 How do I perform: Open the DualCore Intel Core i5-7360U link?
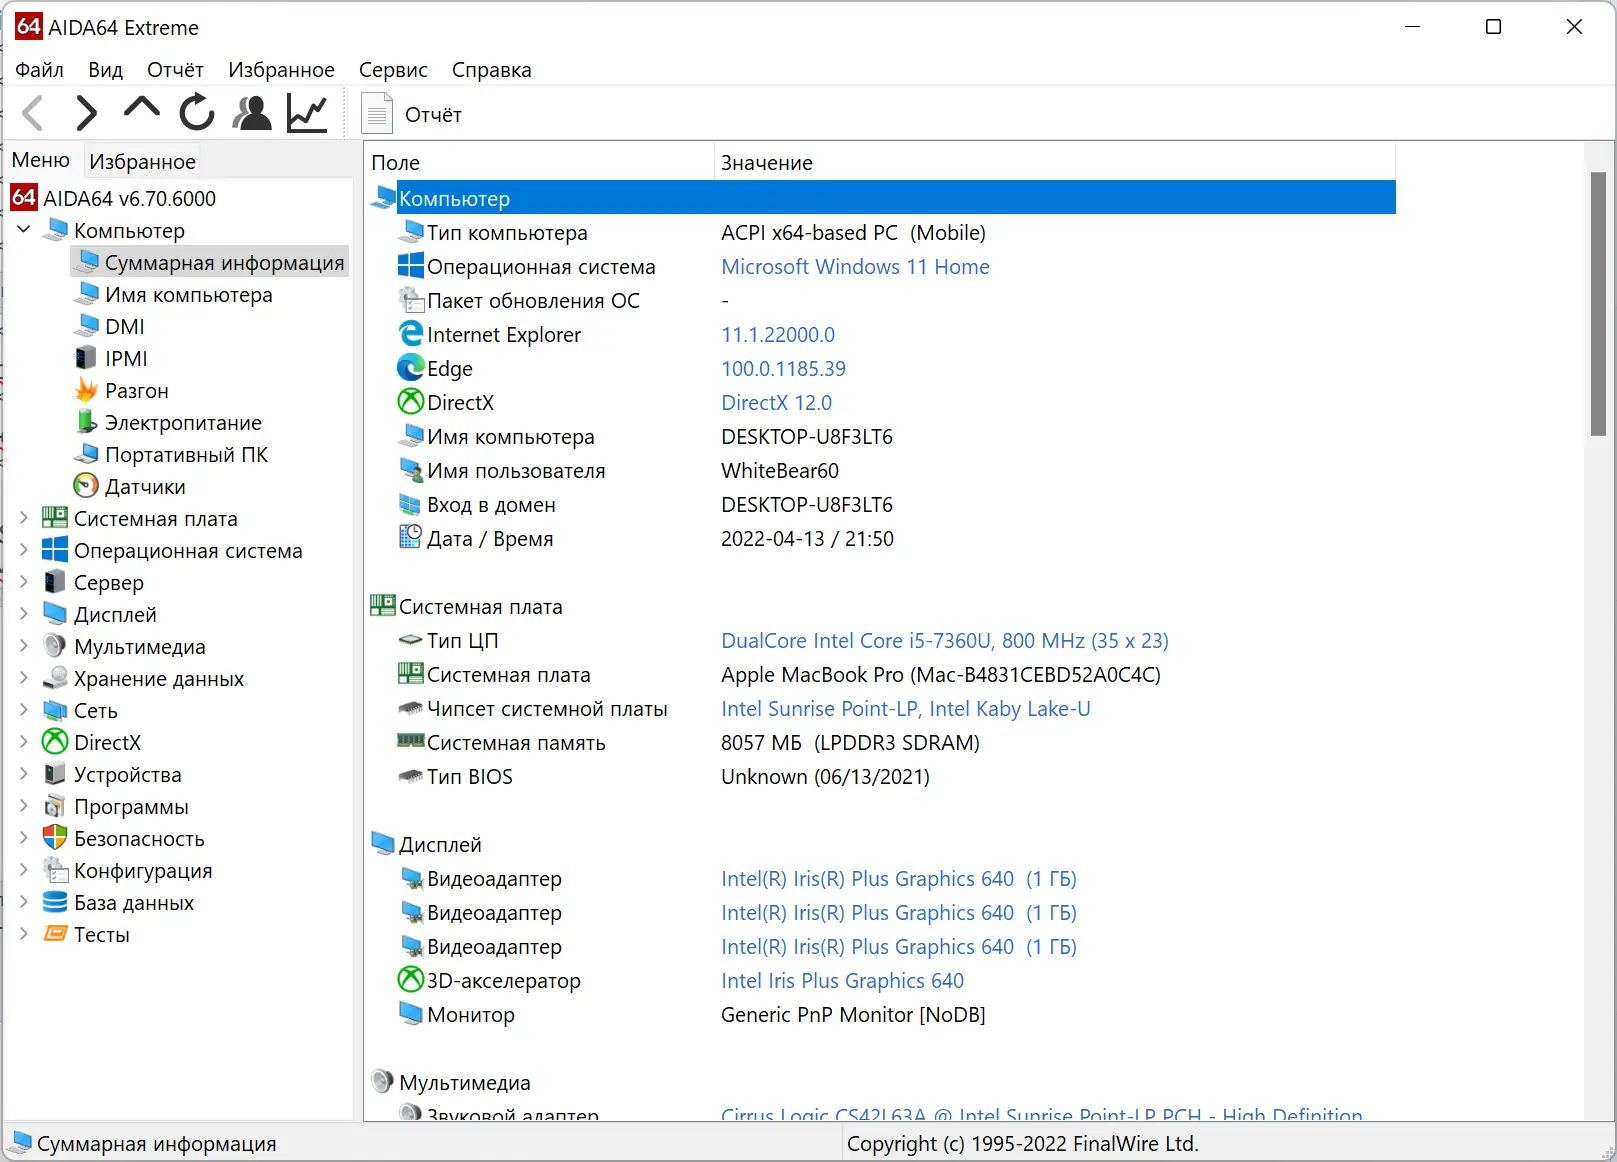tap(945, 641)
